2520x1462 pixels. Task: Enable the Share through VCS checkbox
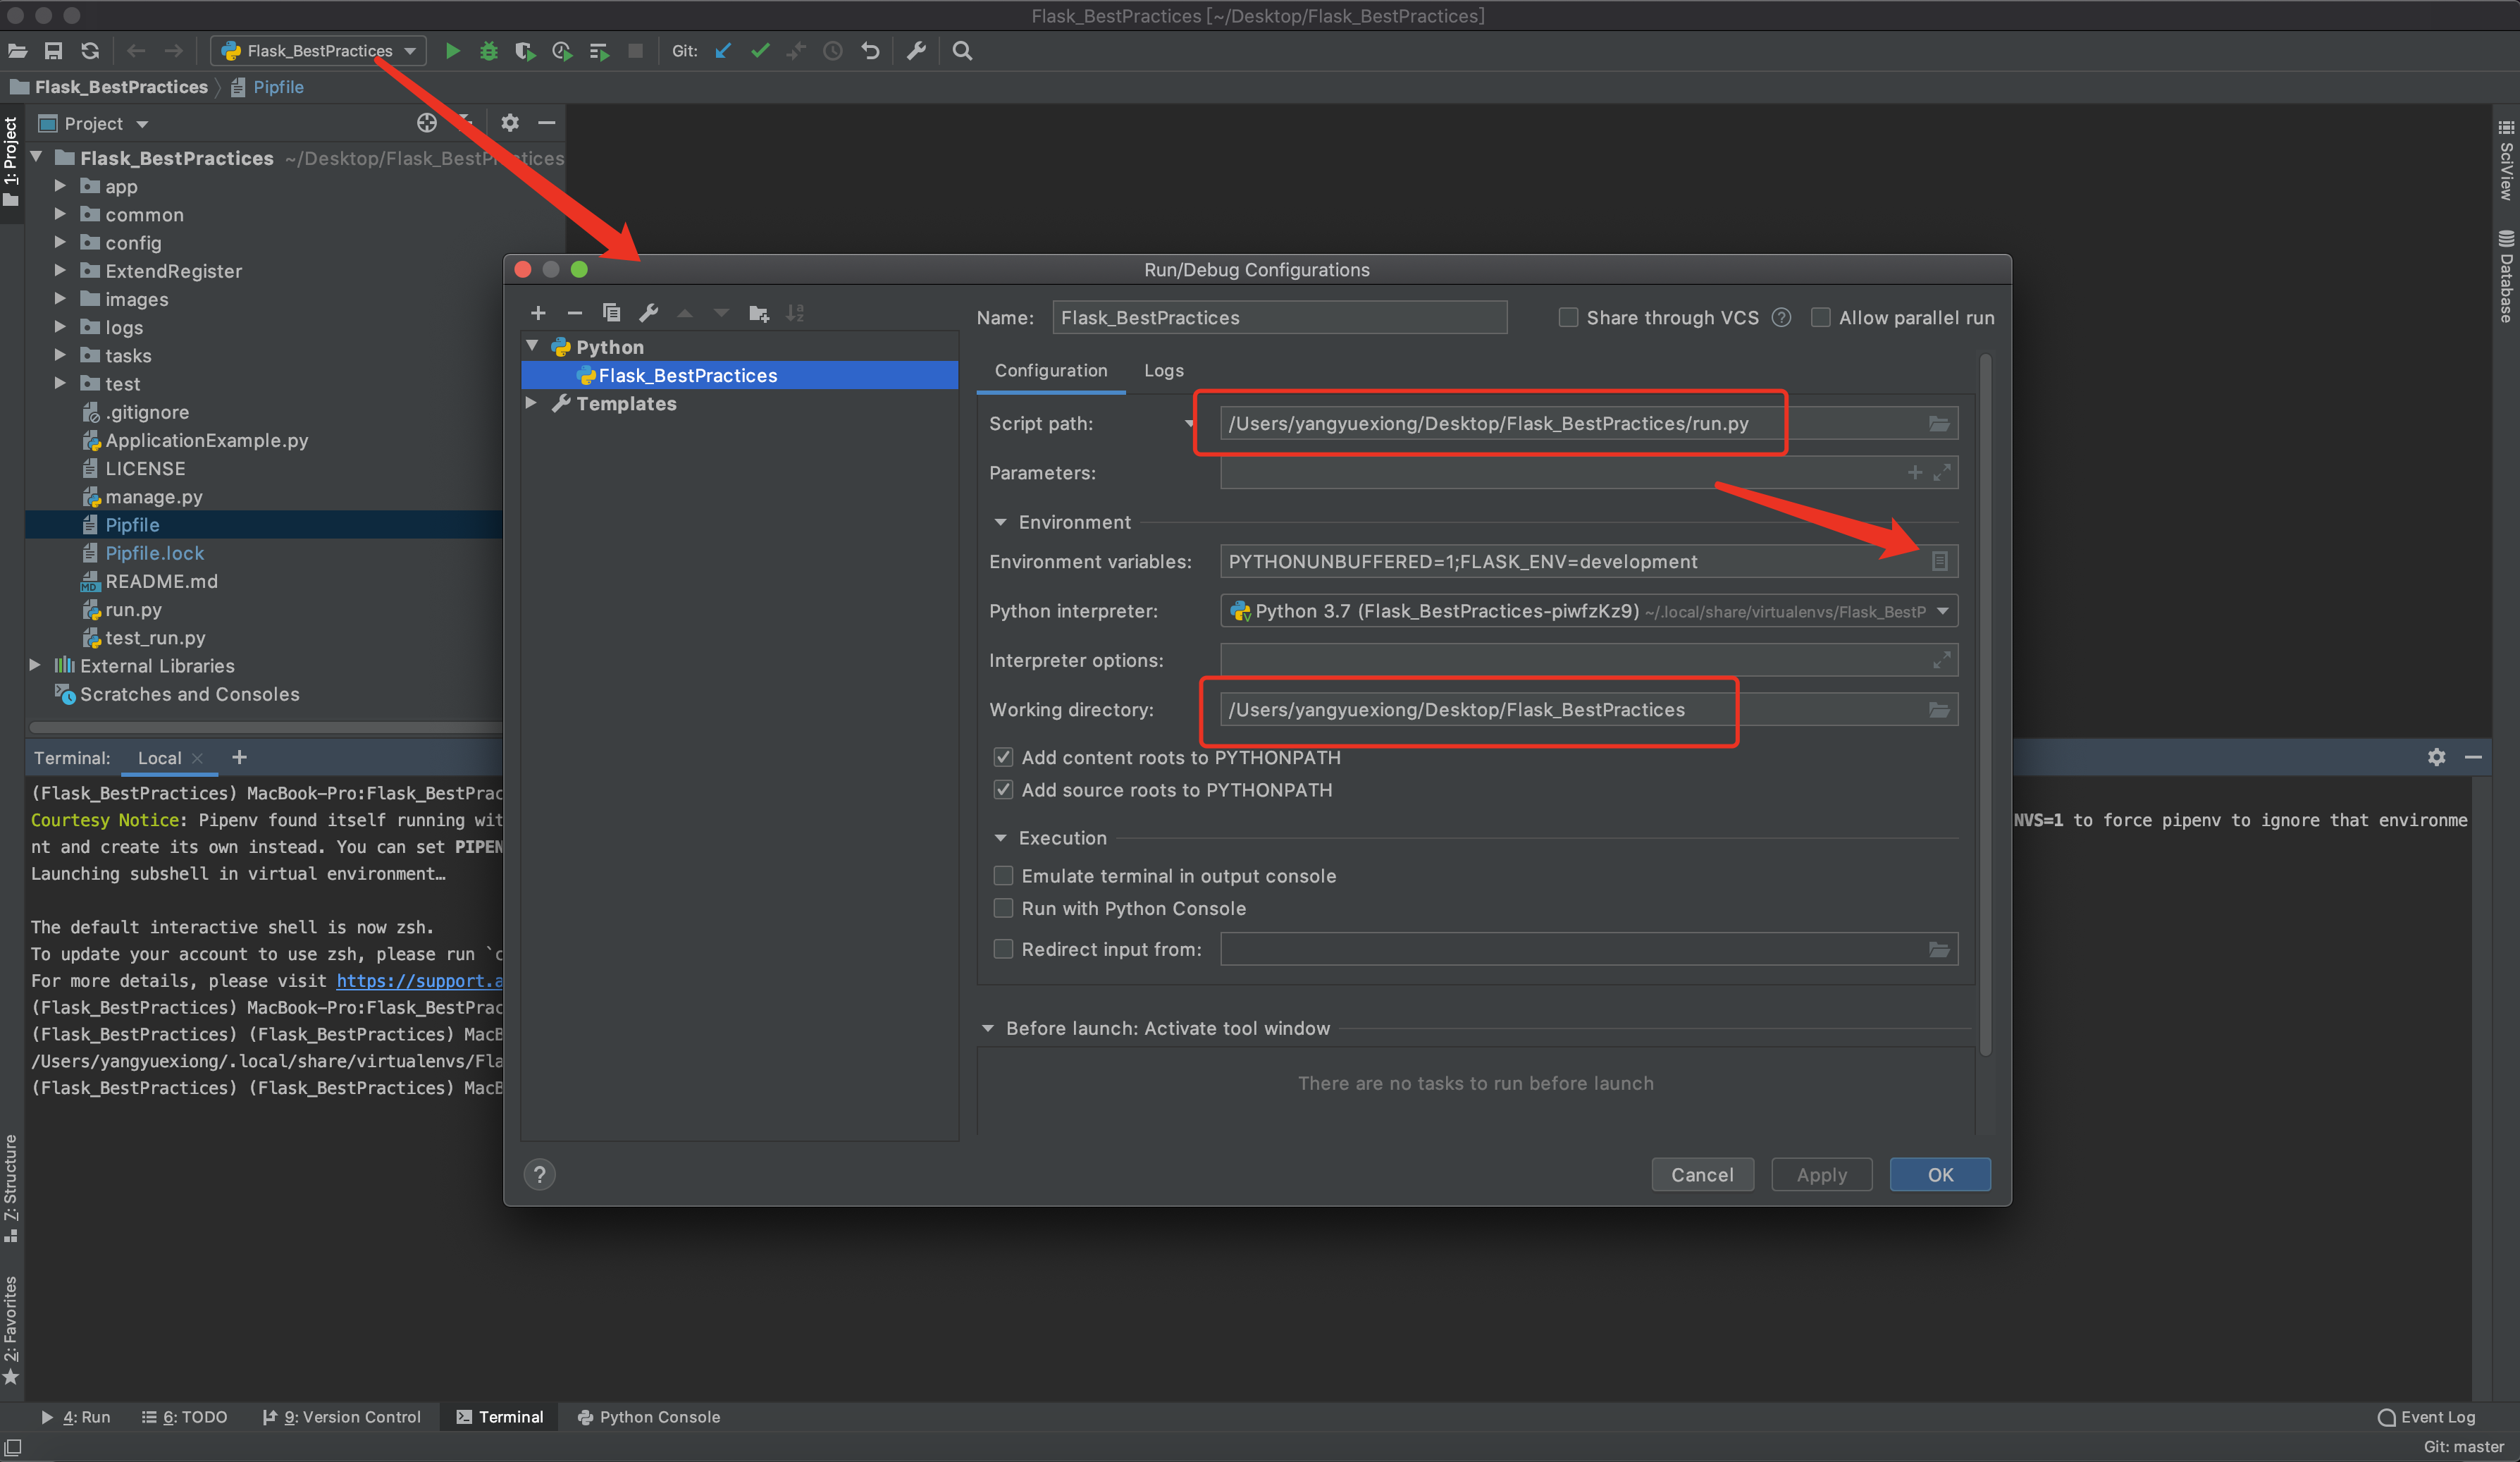(1568, 317)
